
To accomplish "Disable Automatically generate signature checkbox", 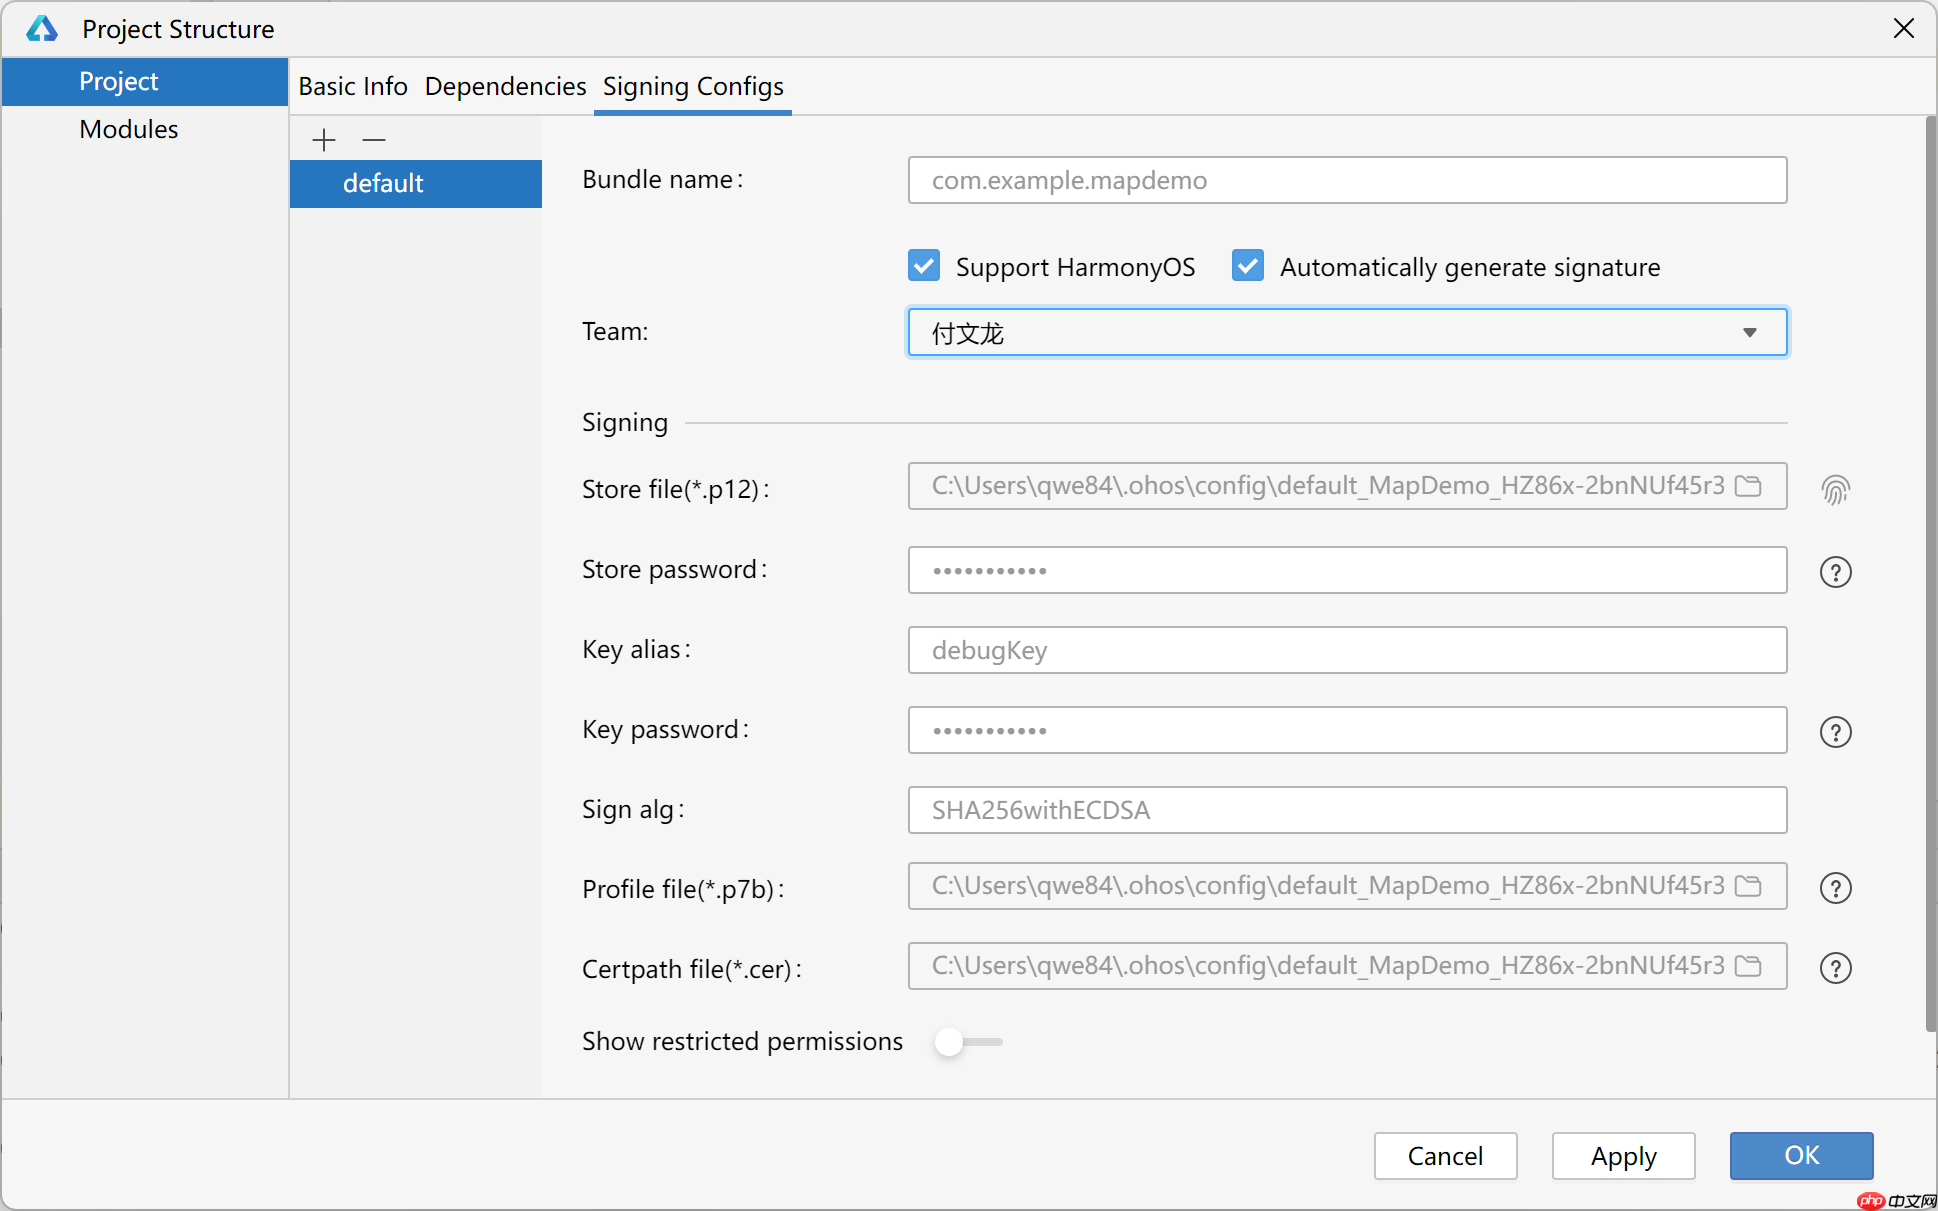I will (x=1248, y=266).
